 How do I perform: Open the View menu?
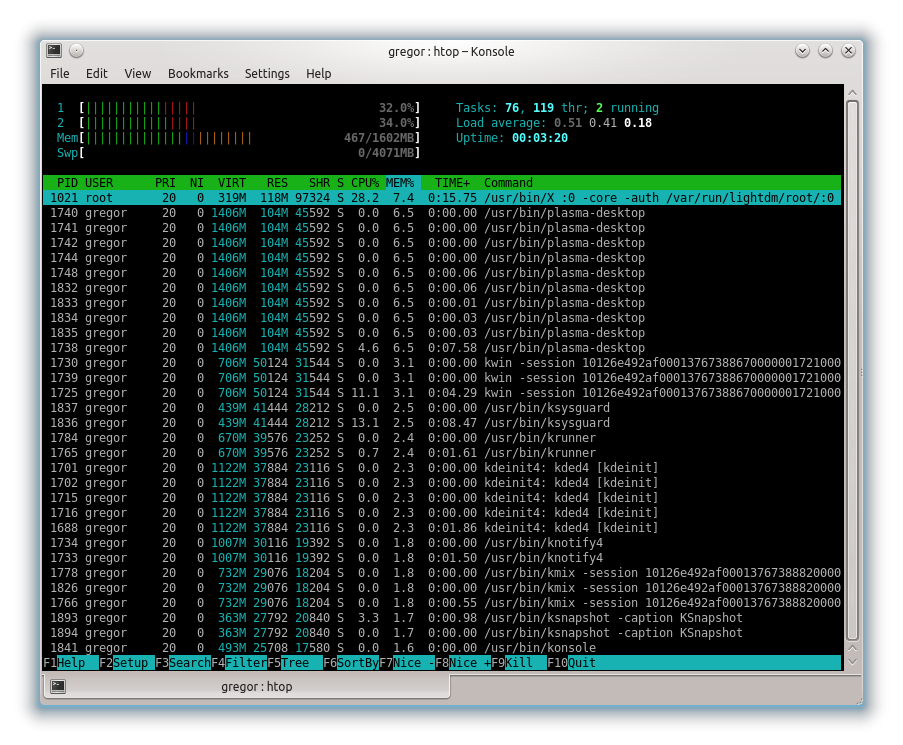point(138,74)
